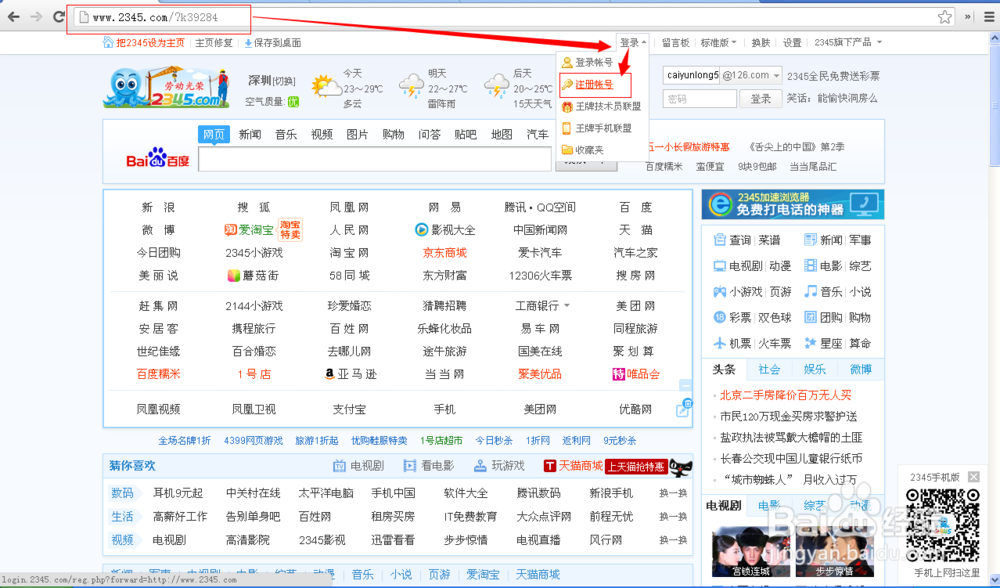
Task: Reload the page using the refresh icon
Action: pos(59,17)
